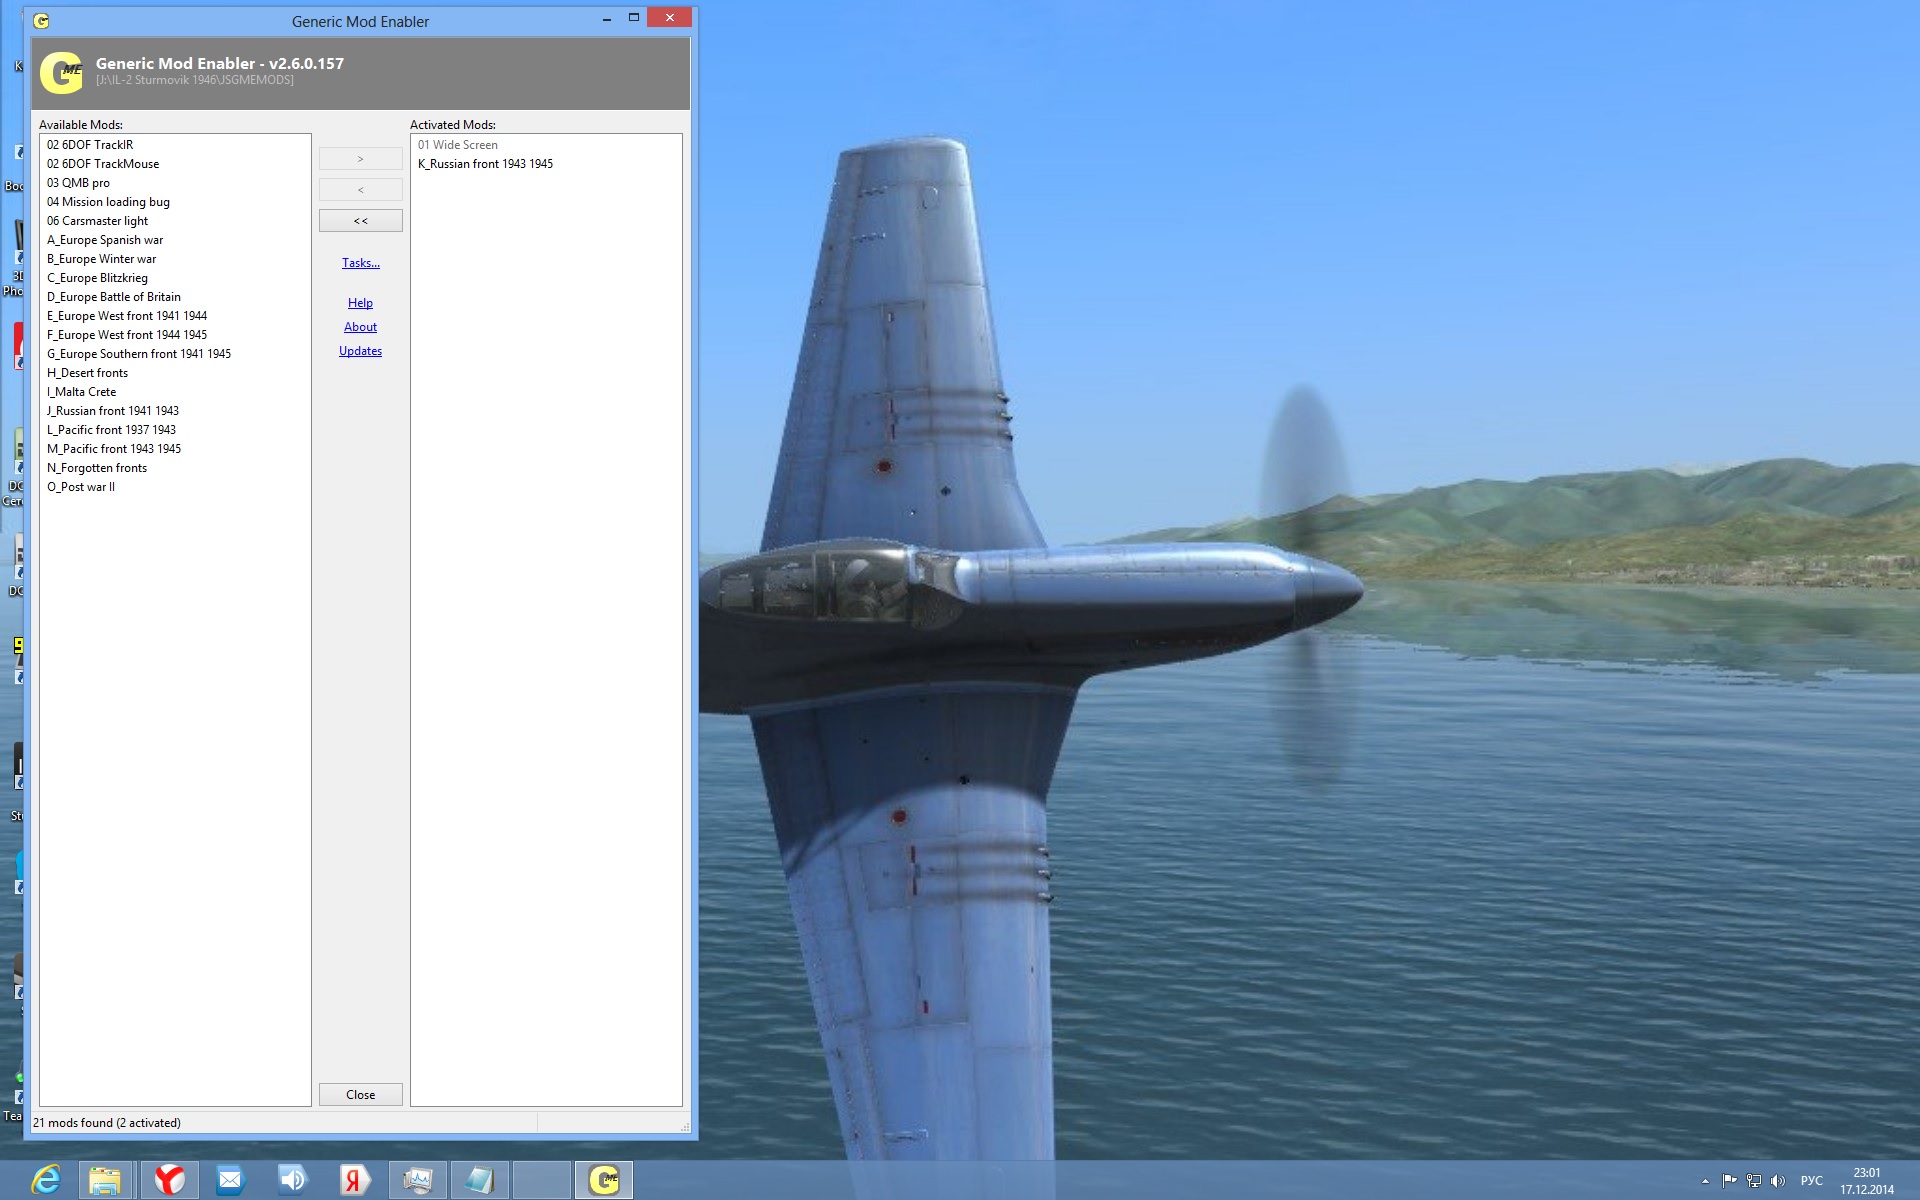Viewport: 1920px width, 1200px height.
Task: Click the title bar application icon
Action: 41,21
